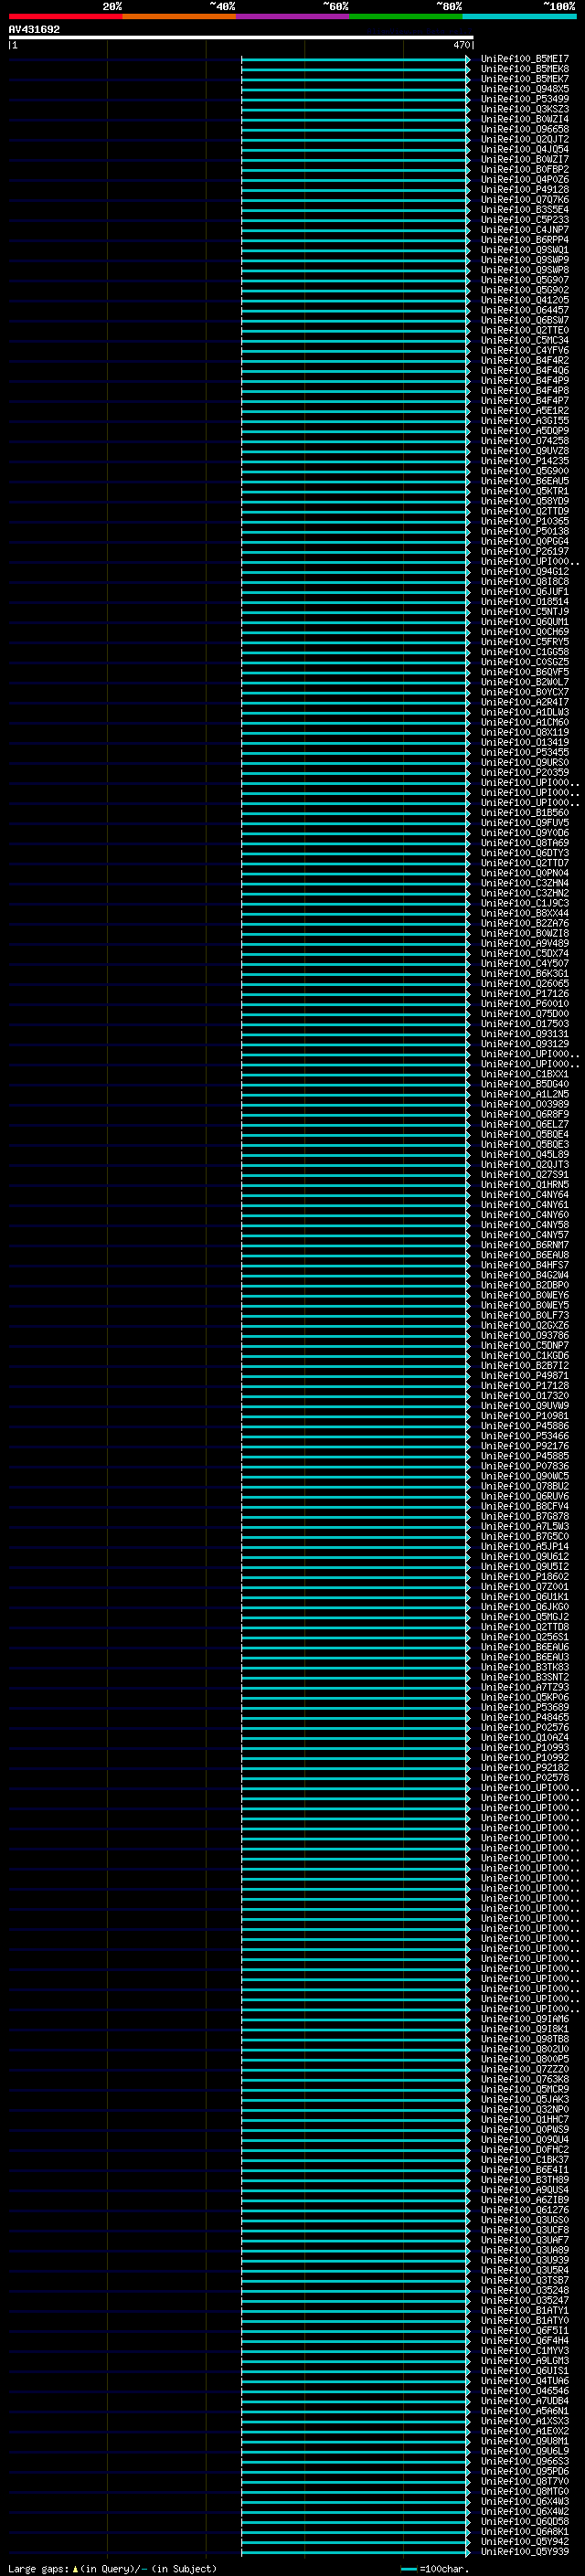Click the '=100char.' scale legend
Image resolution: width=585 pixels, height=2576 pixels.
tap(435, 2569)
